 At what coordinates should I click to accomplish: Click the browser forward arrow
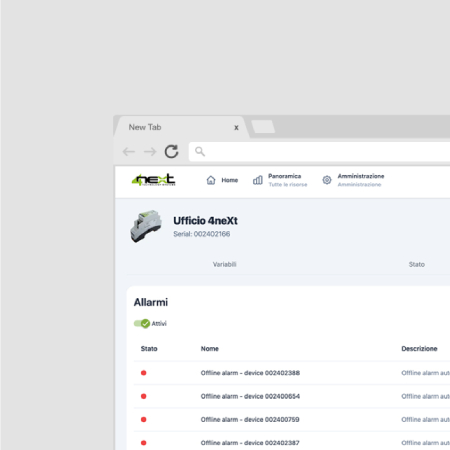coord(150,152)
